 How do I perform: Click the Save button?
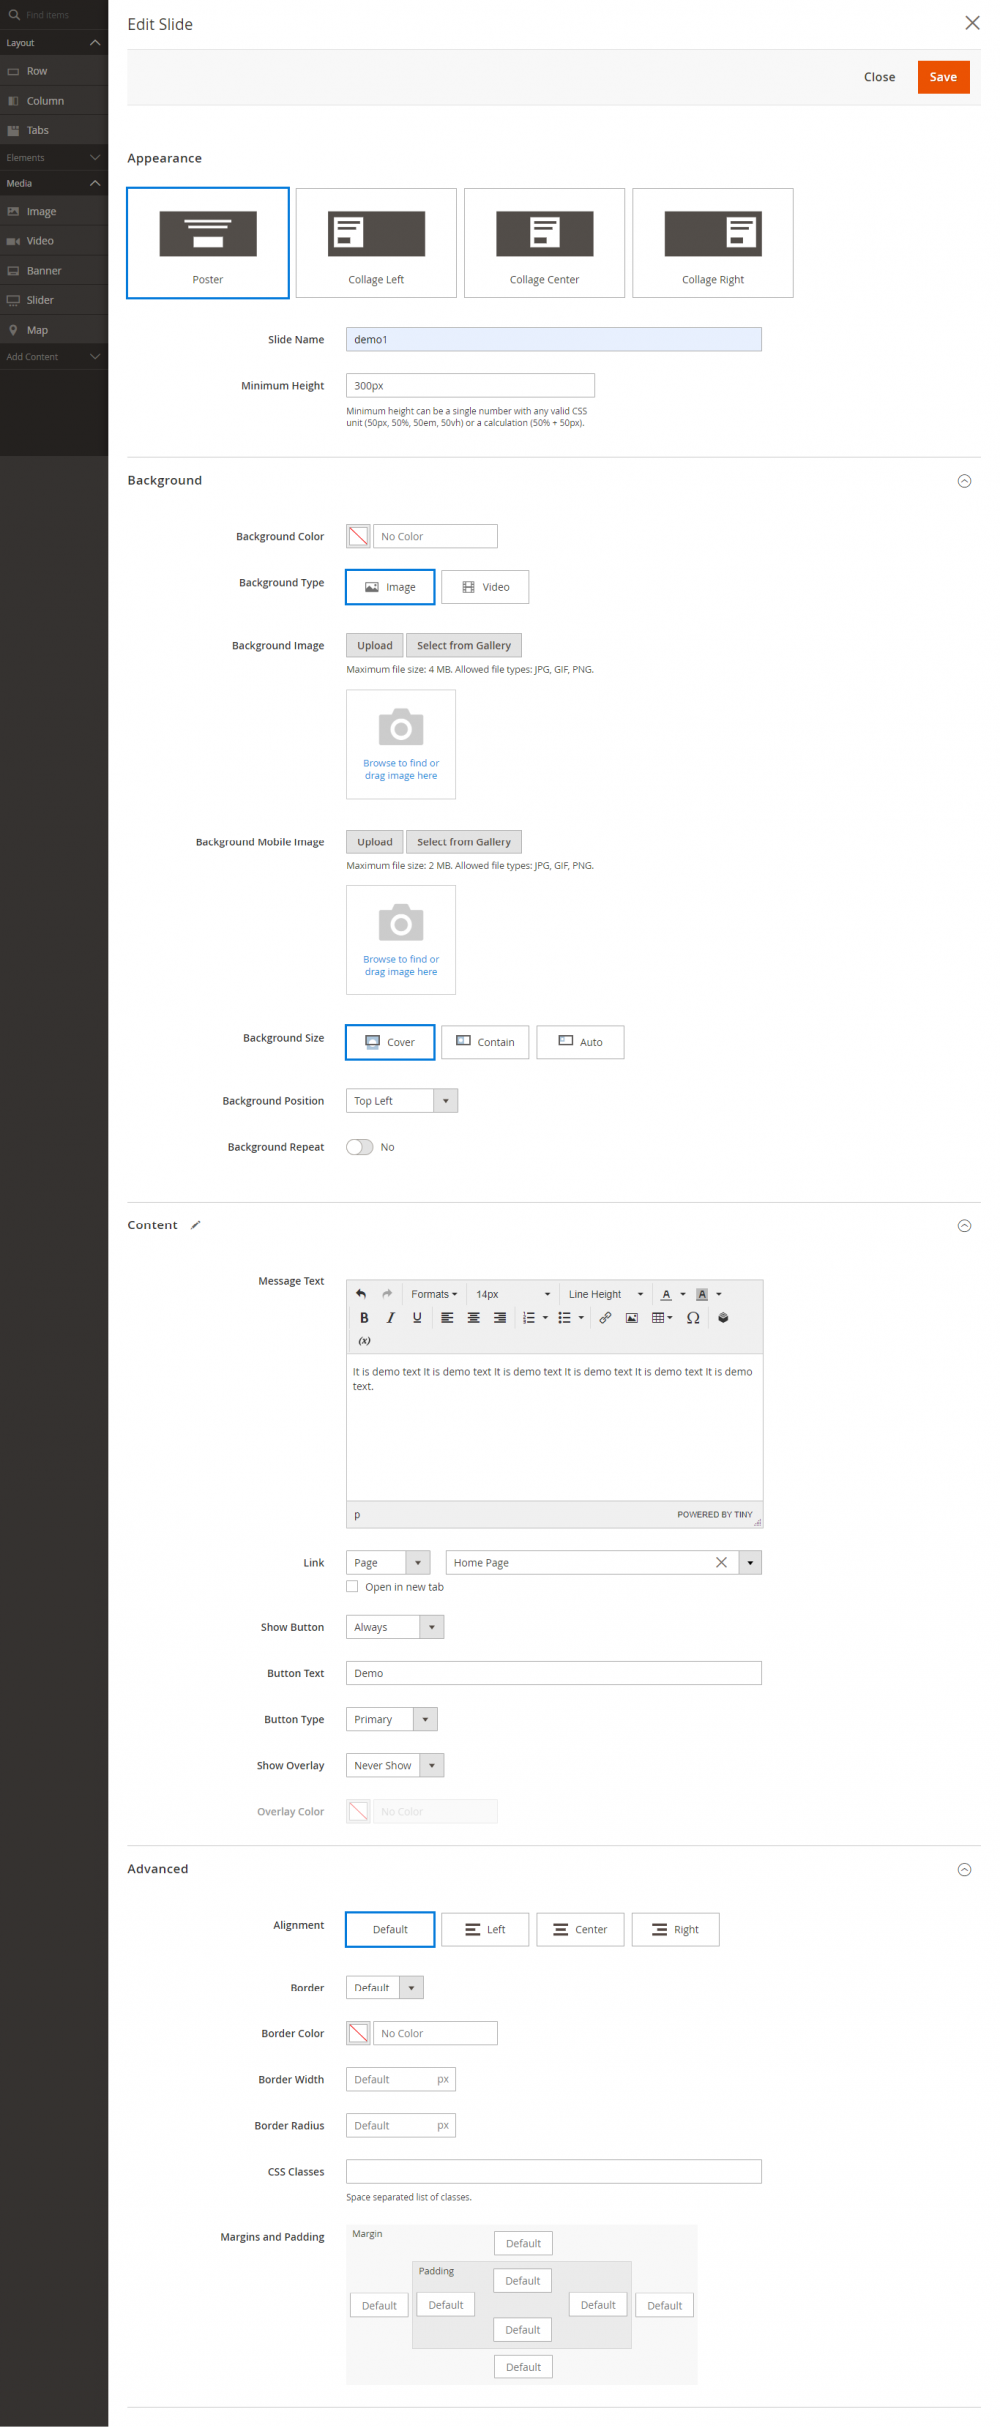[943, 76]
